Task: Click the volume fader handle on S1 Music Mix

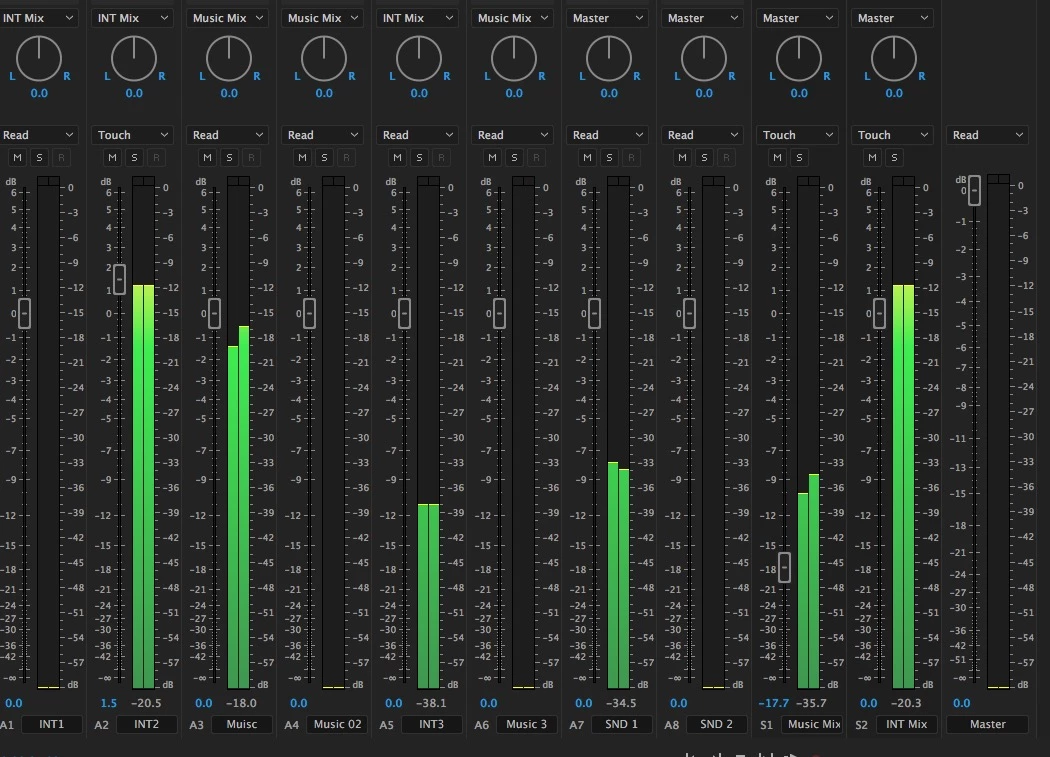Action: 784,567
